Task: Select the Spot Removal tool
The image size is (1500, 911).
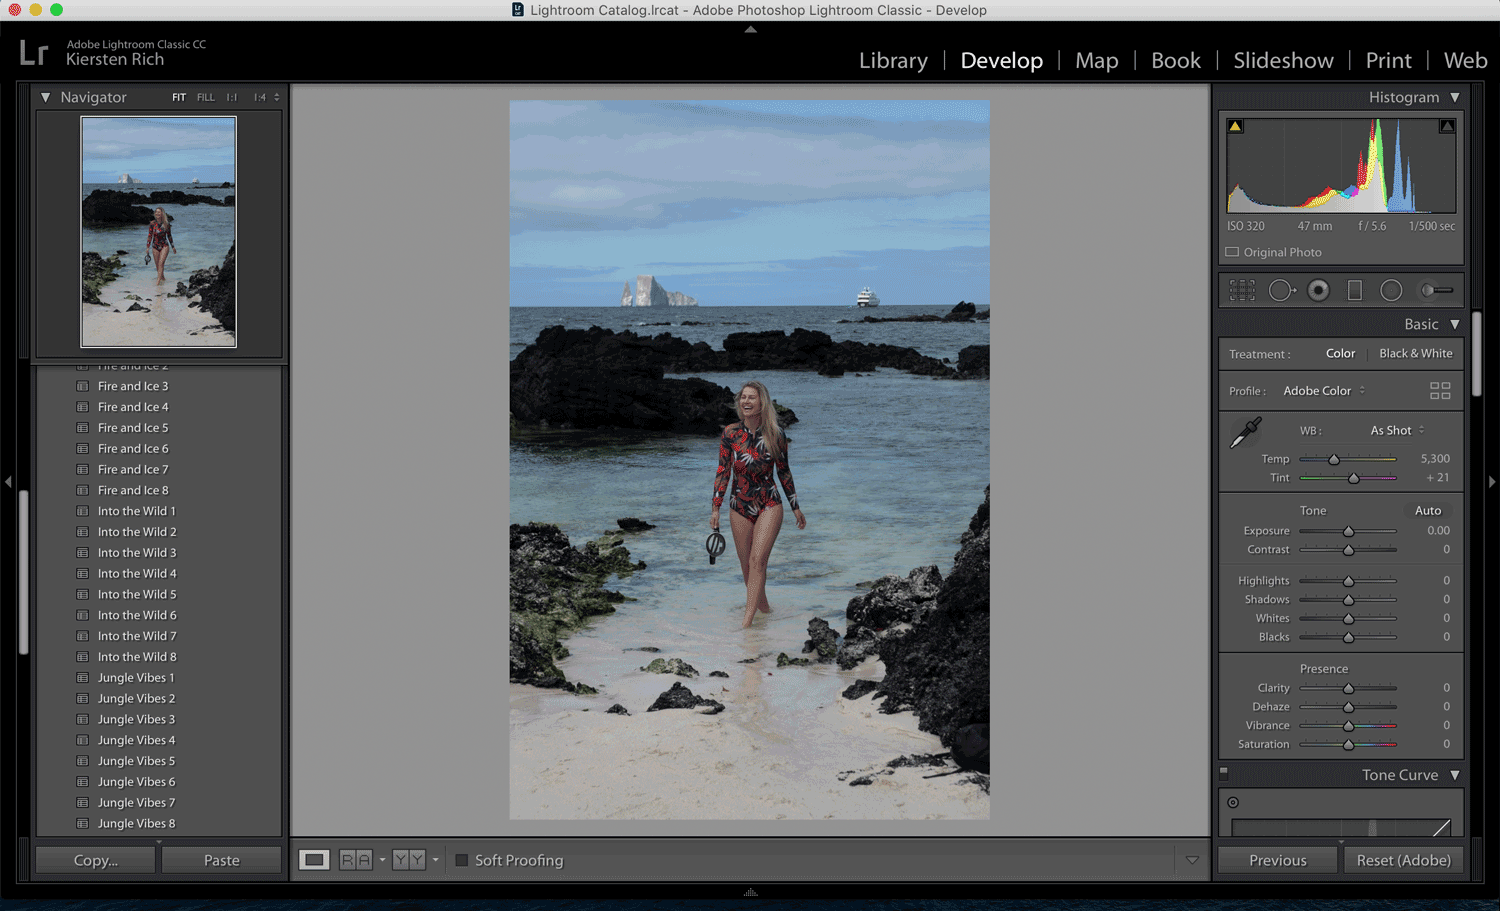Action: pyautogui.click(x=1282, y=290)
